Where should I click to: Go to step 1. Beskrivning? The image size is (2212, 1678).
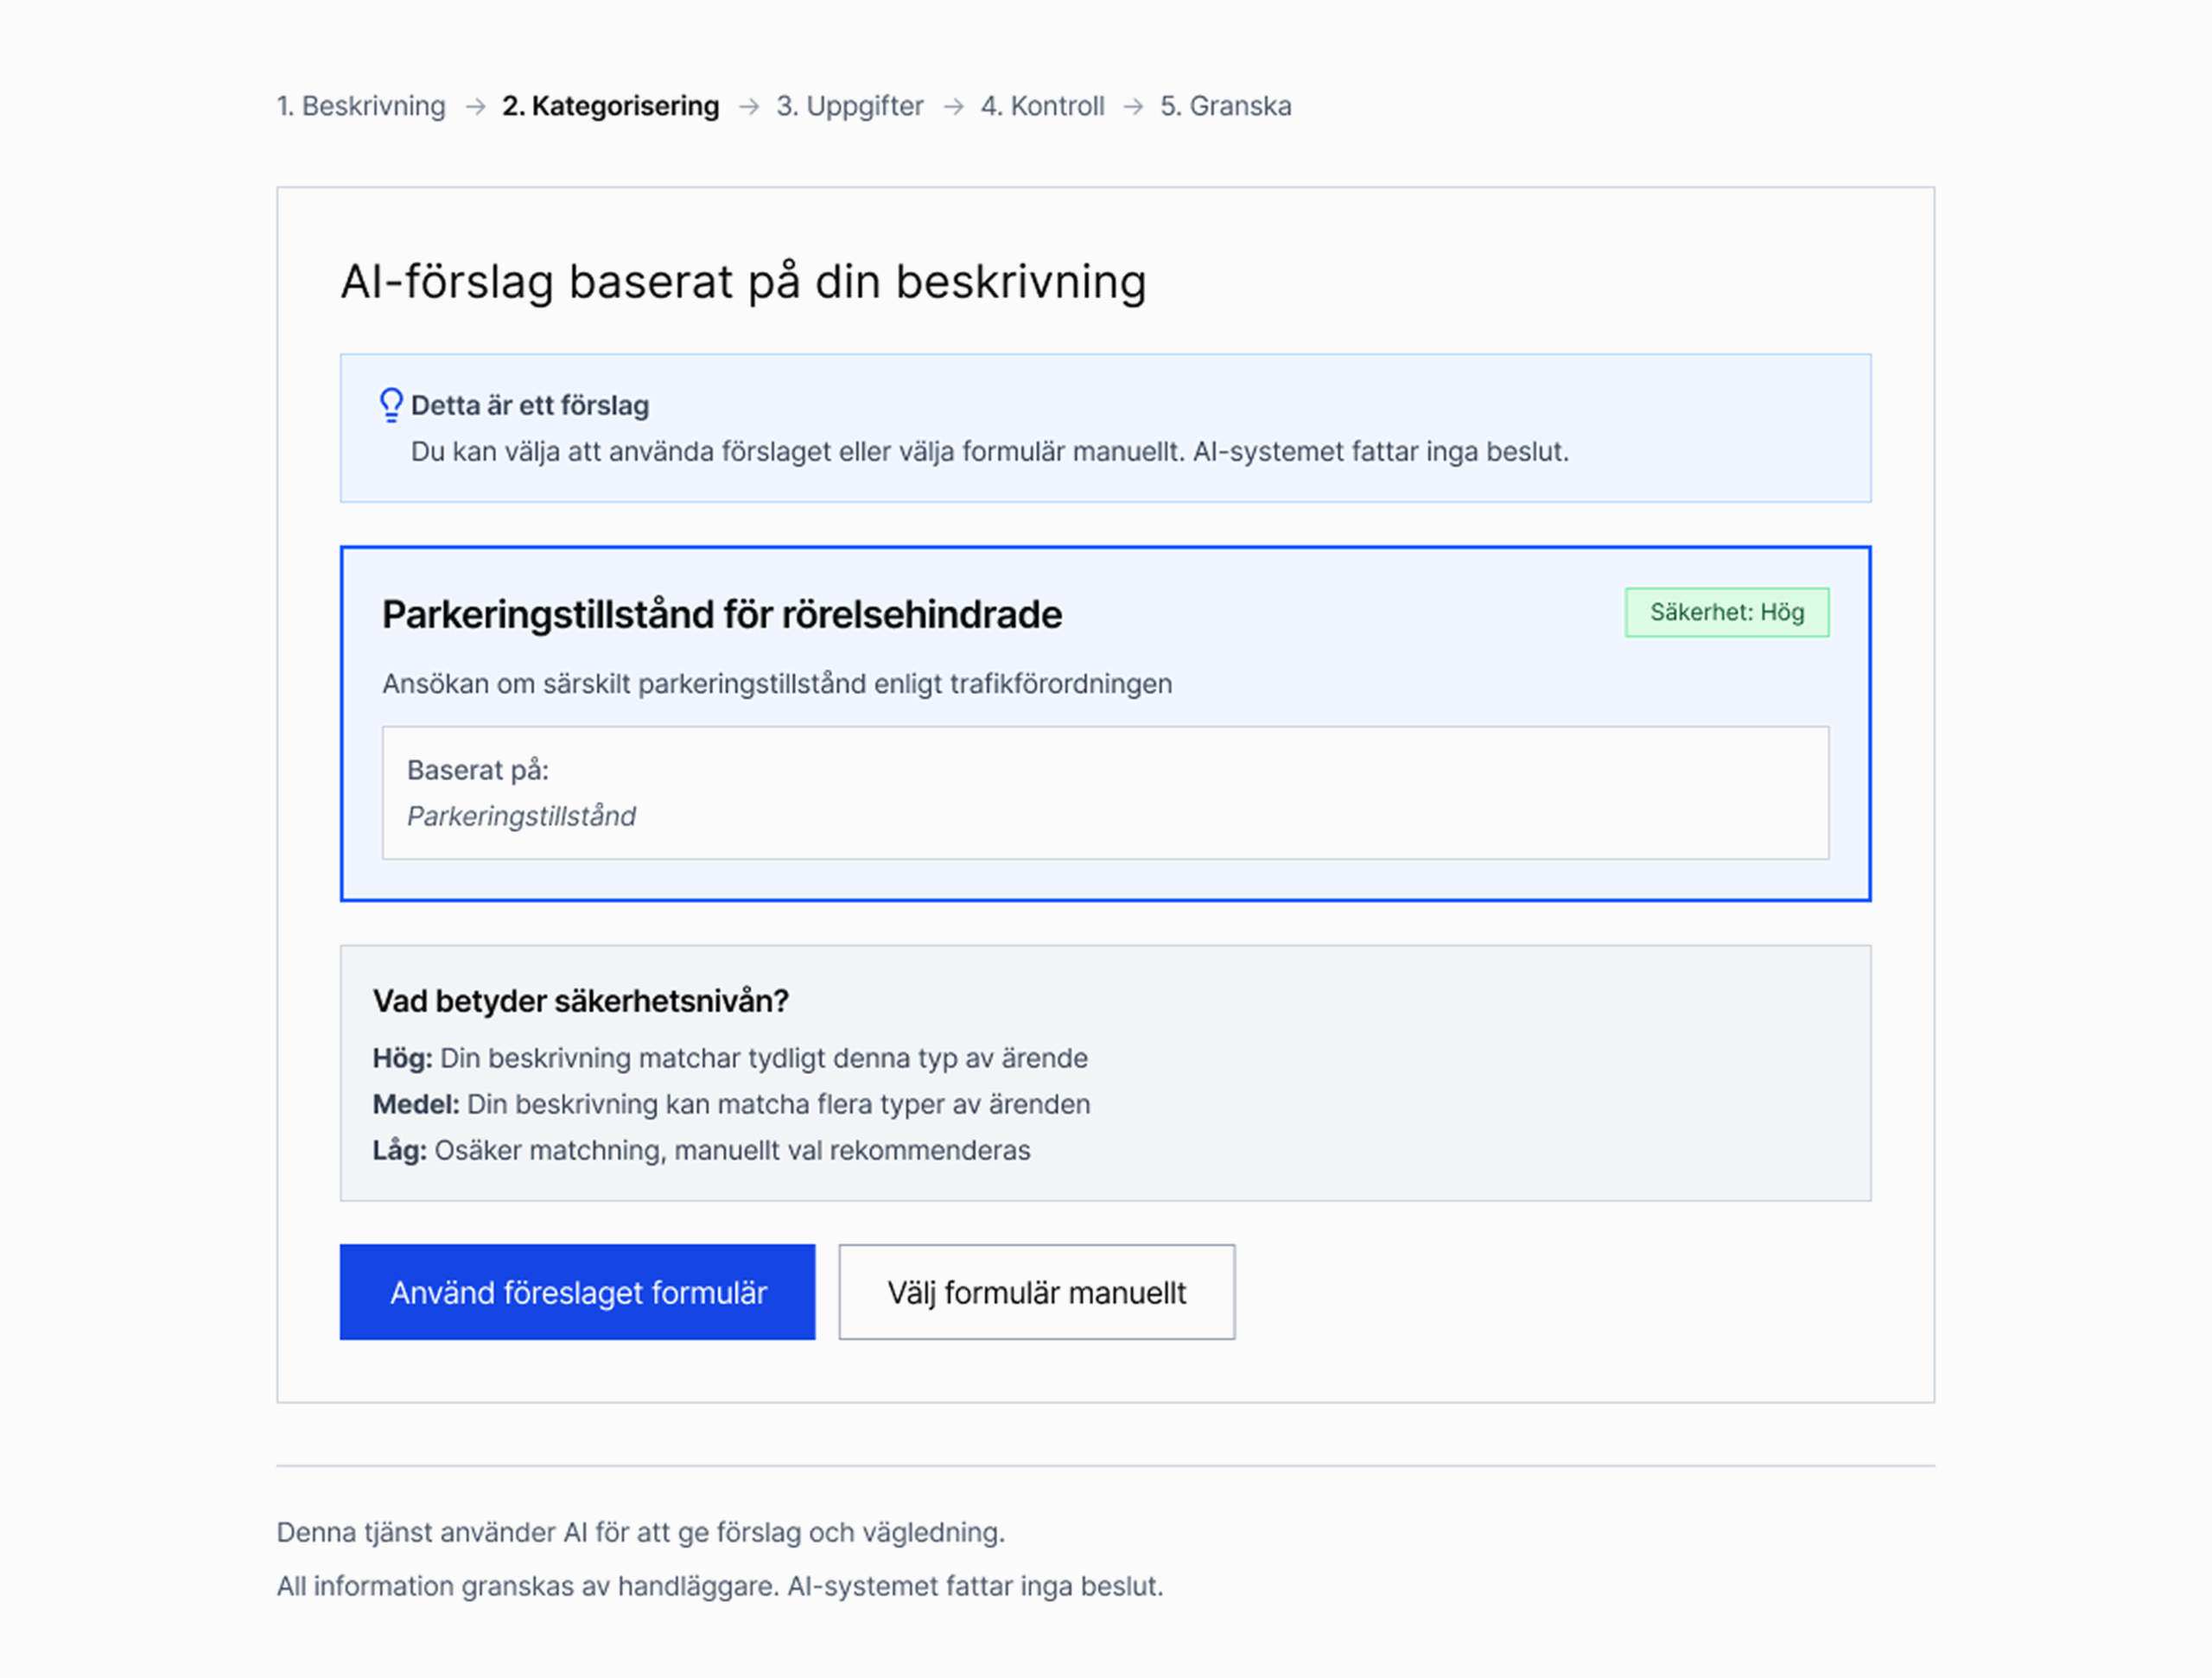[361, 106]
